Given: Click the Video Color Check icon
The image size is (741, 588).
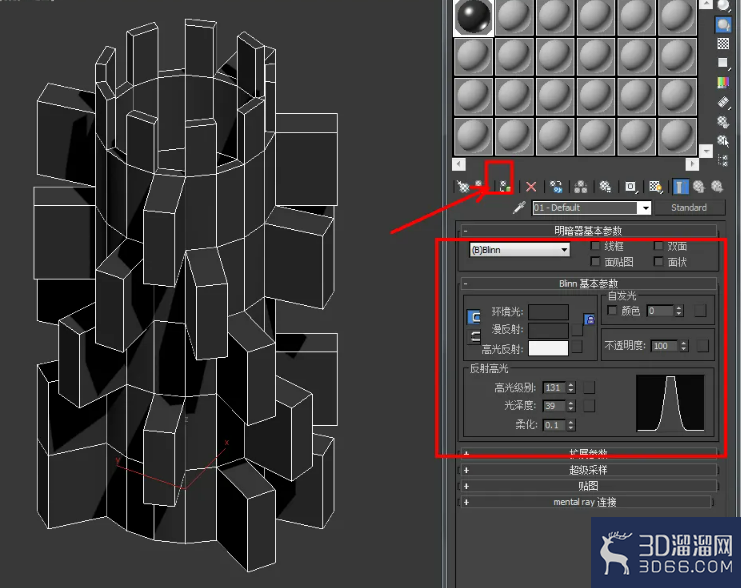Looking at the screenshot, I should [x=723, y=82].
